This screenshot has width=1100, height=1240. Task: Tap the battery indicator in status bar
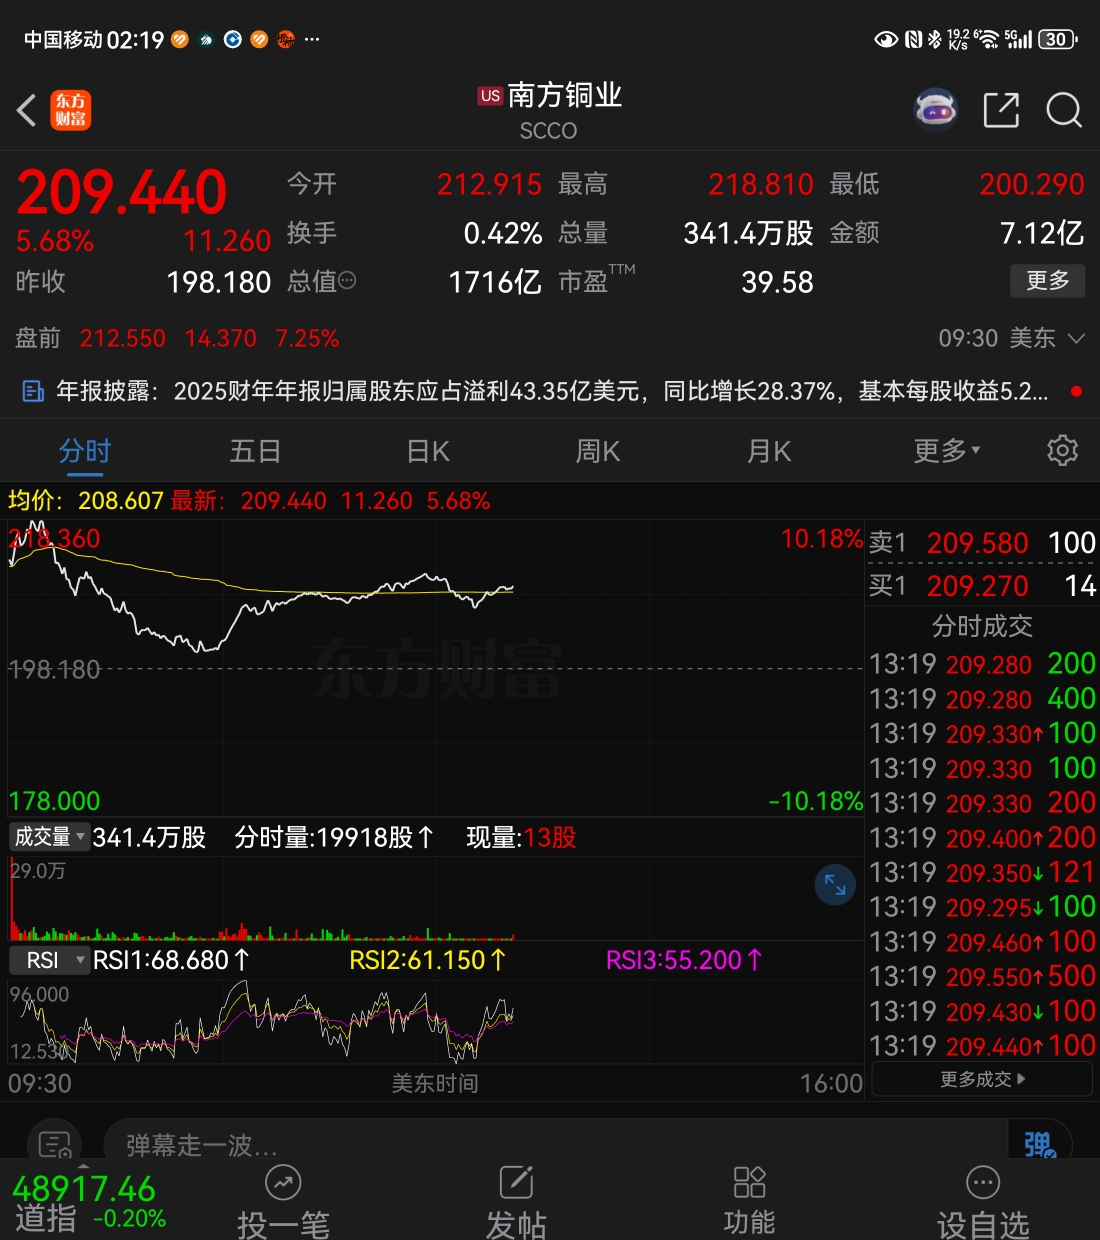(1058, 39)
